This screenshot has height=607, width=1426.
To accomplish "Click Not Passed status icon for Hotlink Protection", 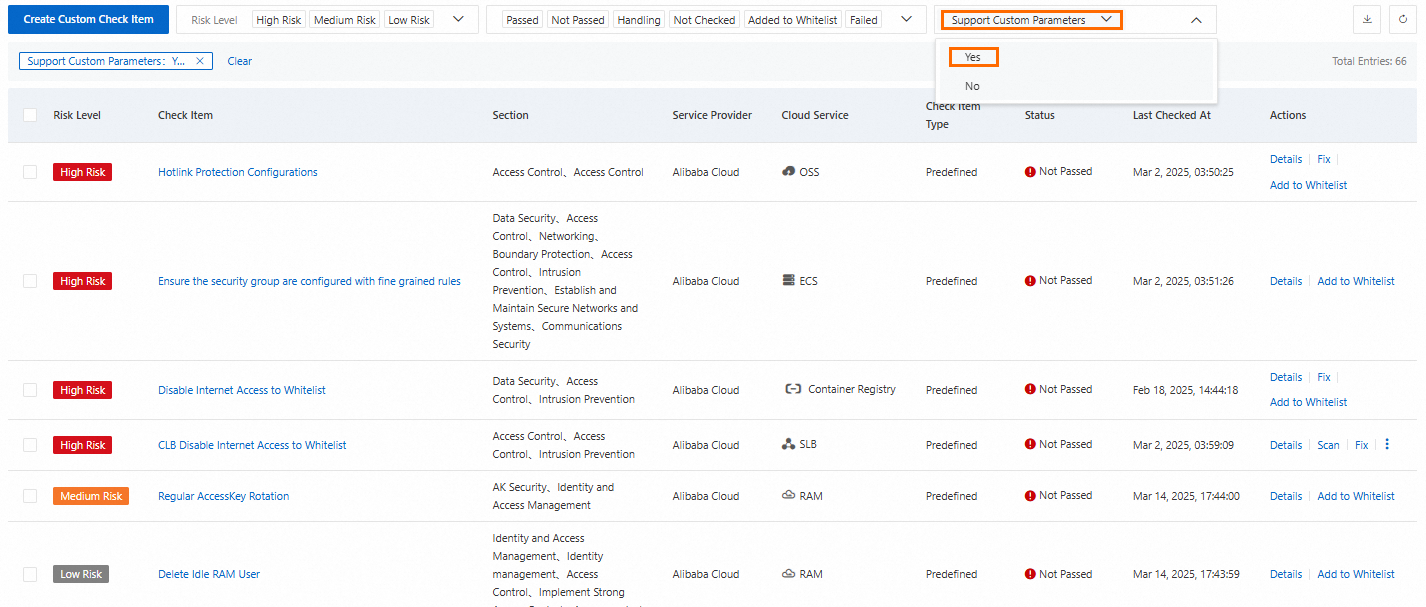I will (1030, 172).
